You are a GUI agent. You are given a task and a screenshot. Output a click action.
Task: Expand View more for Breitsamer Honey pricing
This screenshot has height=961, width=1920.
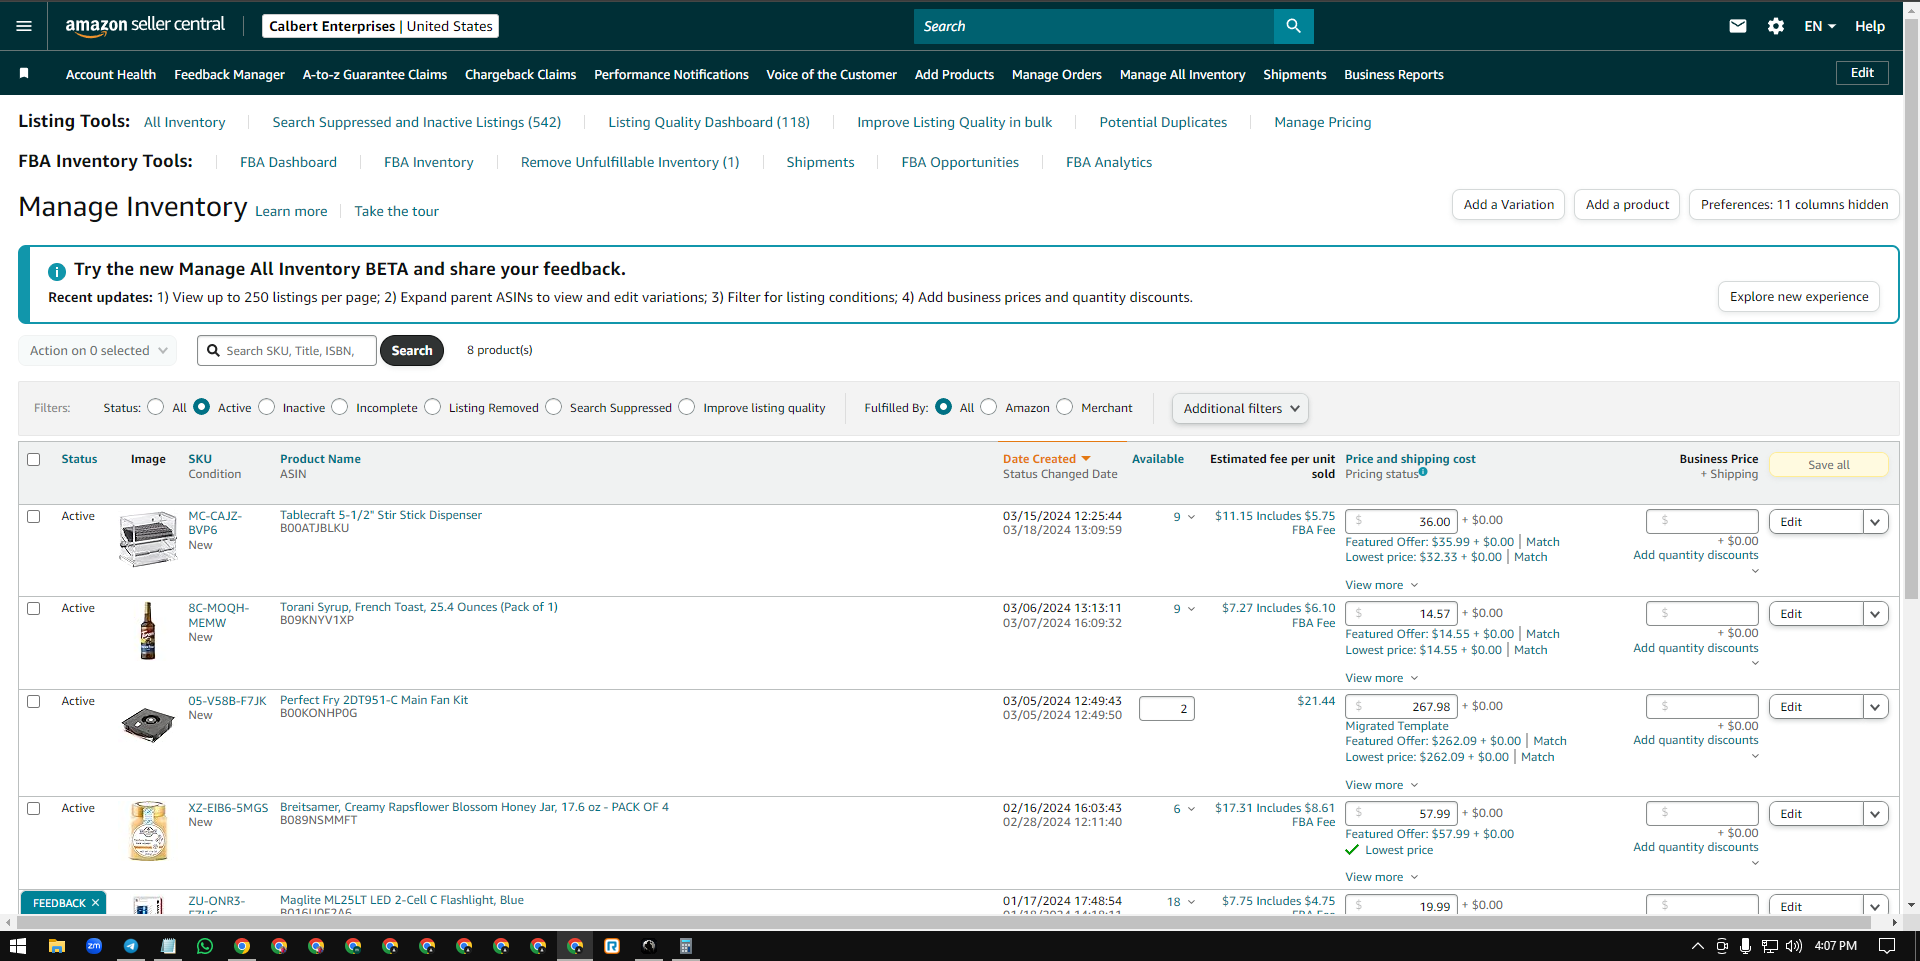[1382, 877]
